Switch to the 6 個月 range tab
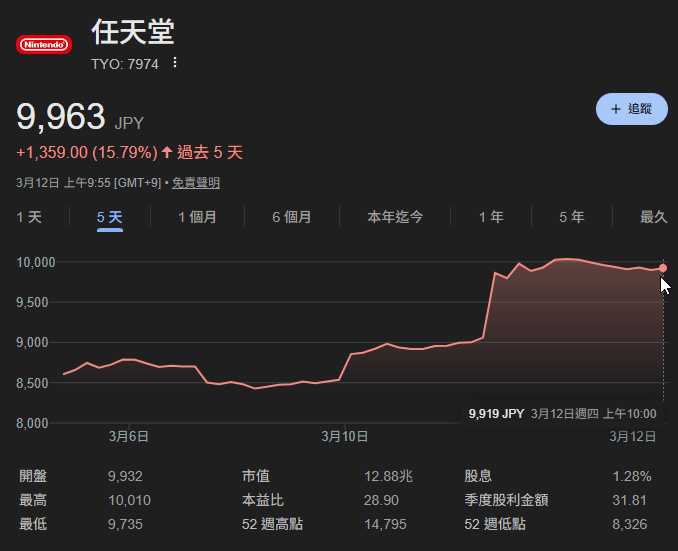This screenshot has height=551, width=678. point(291,217)
